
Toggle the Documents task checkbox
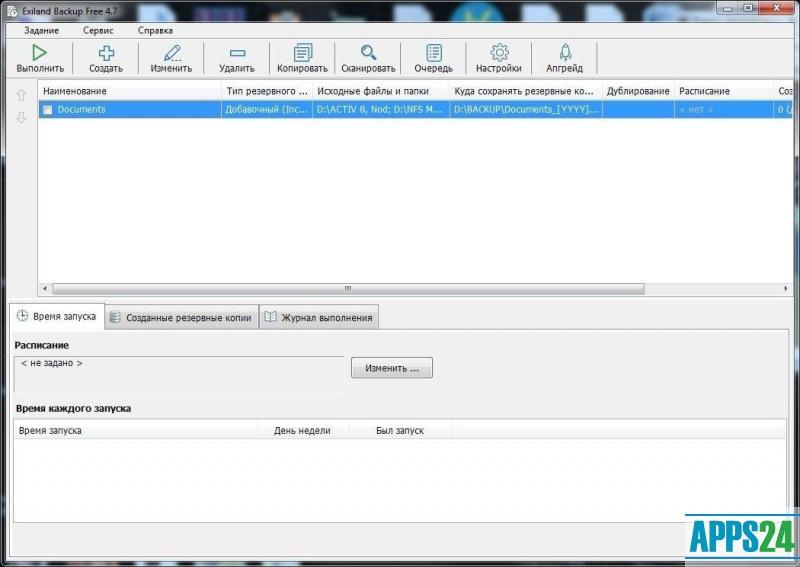pyautogui.click(x=47, y=109)
